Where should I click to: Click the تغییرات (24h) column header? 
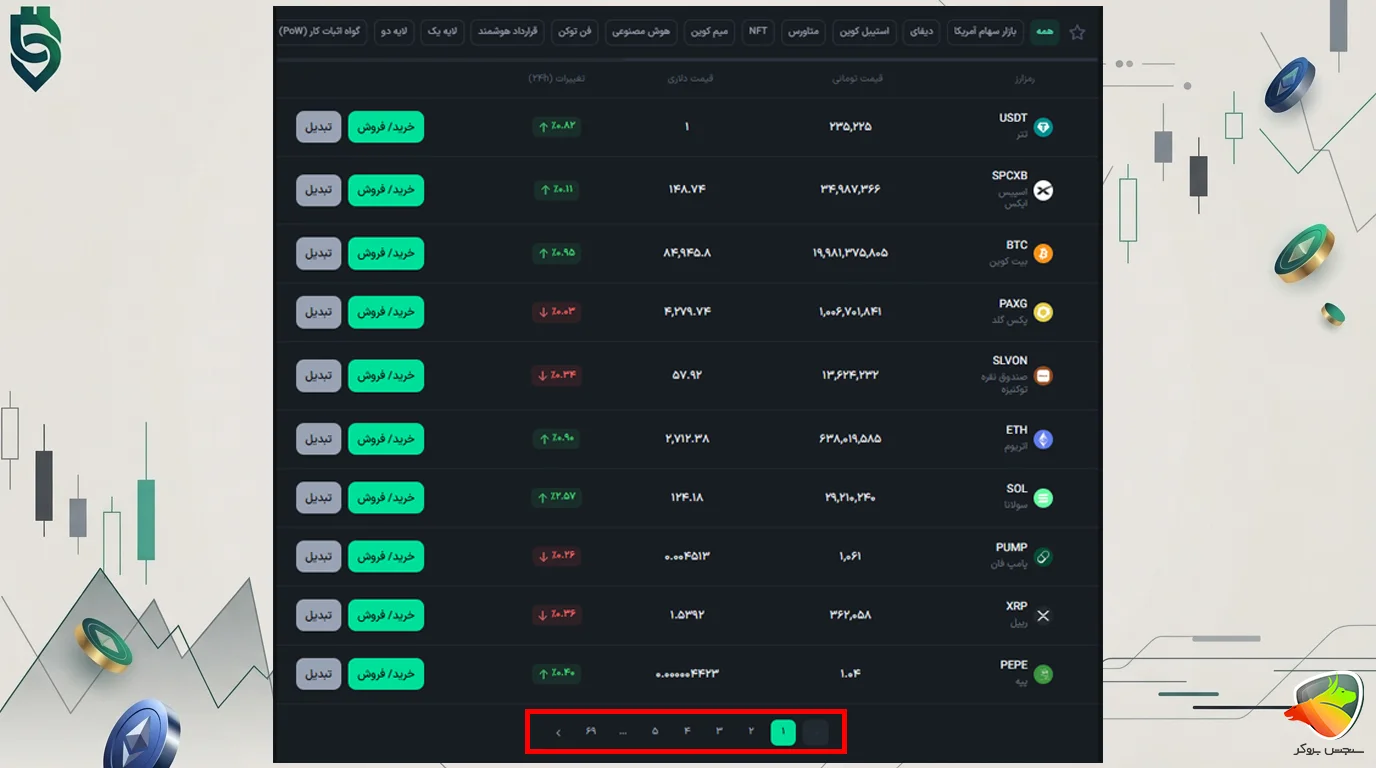557,78
